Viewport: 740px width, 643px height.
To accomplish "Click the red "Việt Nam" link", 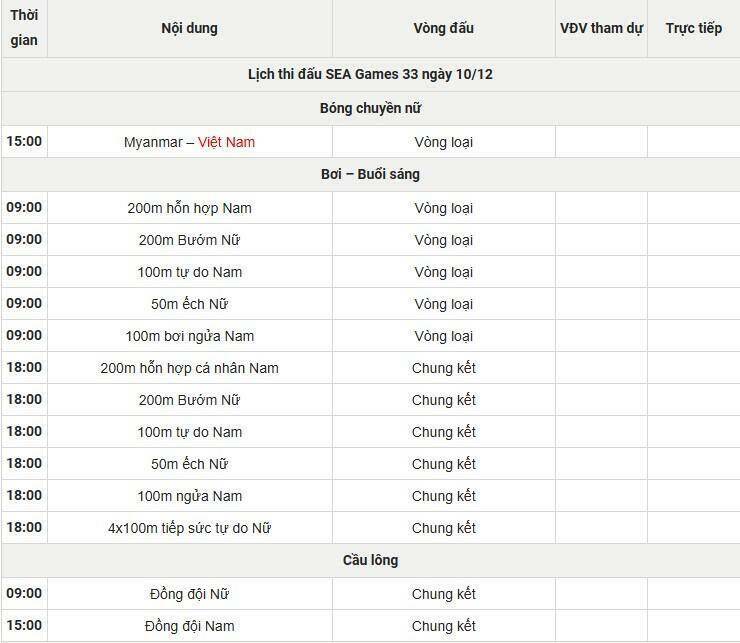I will pos(226,142).
